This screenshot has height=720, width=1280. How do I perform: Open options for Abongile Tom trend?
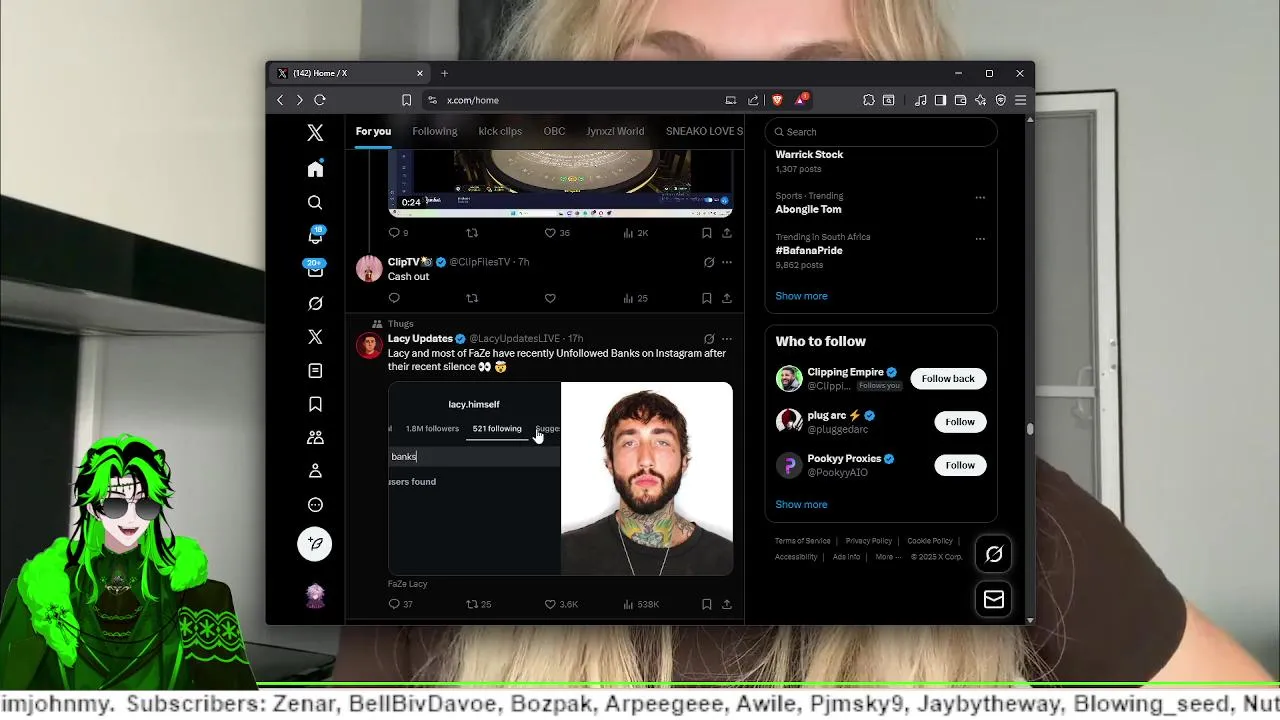click(980, 197)
